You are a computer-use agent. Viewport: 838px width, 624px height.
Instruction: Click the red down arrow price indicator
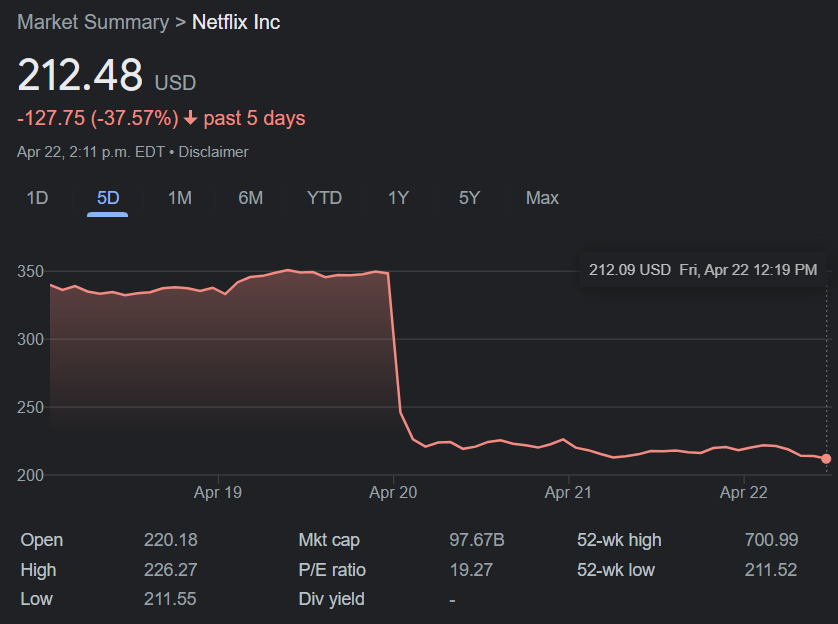tap(190, 118)
